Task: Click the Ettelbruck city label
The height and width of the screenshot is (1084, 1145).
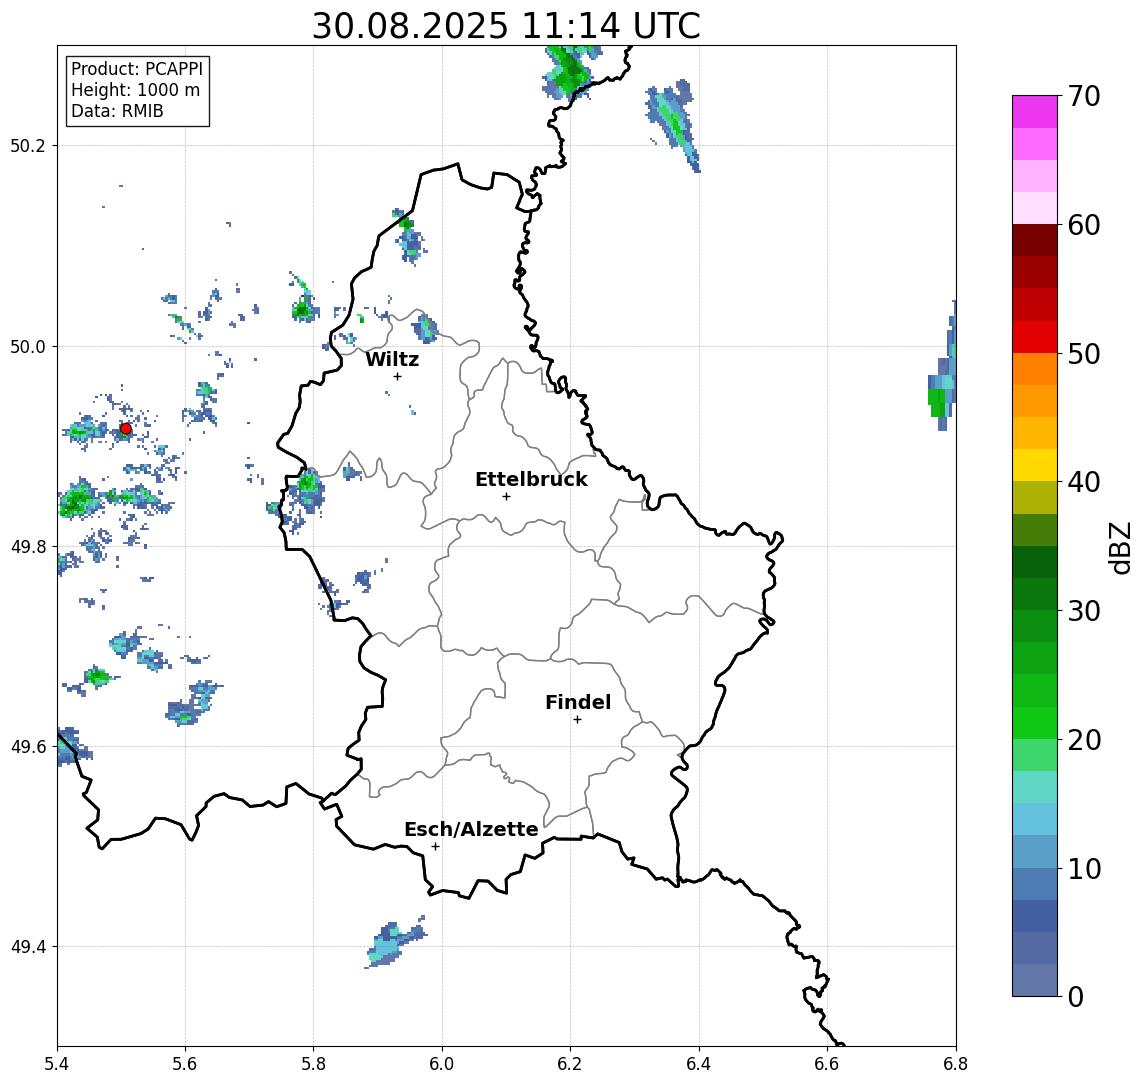Action: 531,479
